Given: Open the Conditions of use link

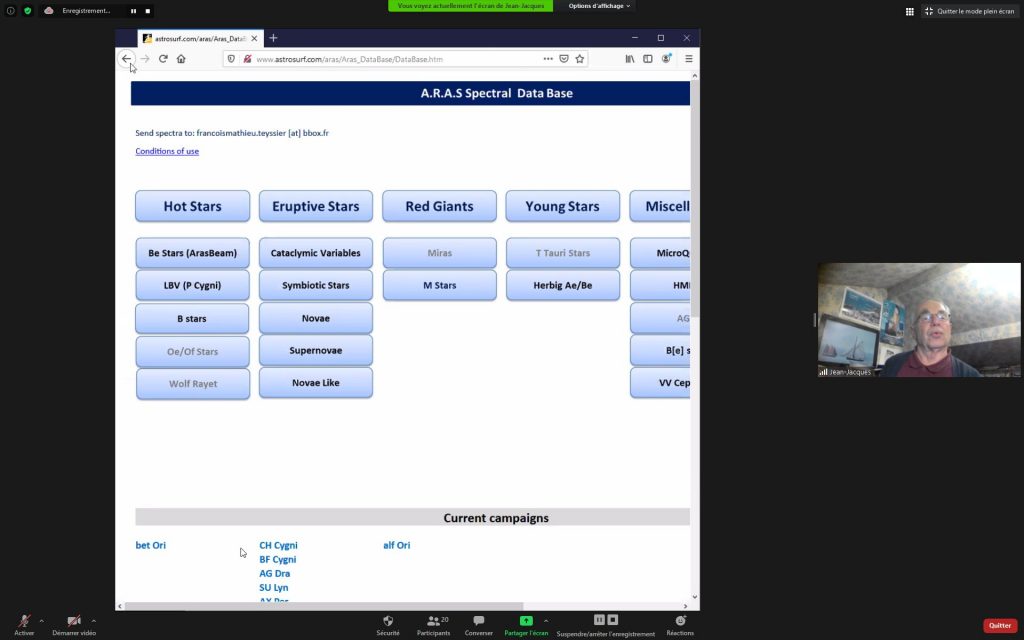Looking at the screenshot, I should pyautogui.click(x=167, y=151).
